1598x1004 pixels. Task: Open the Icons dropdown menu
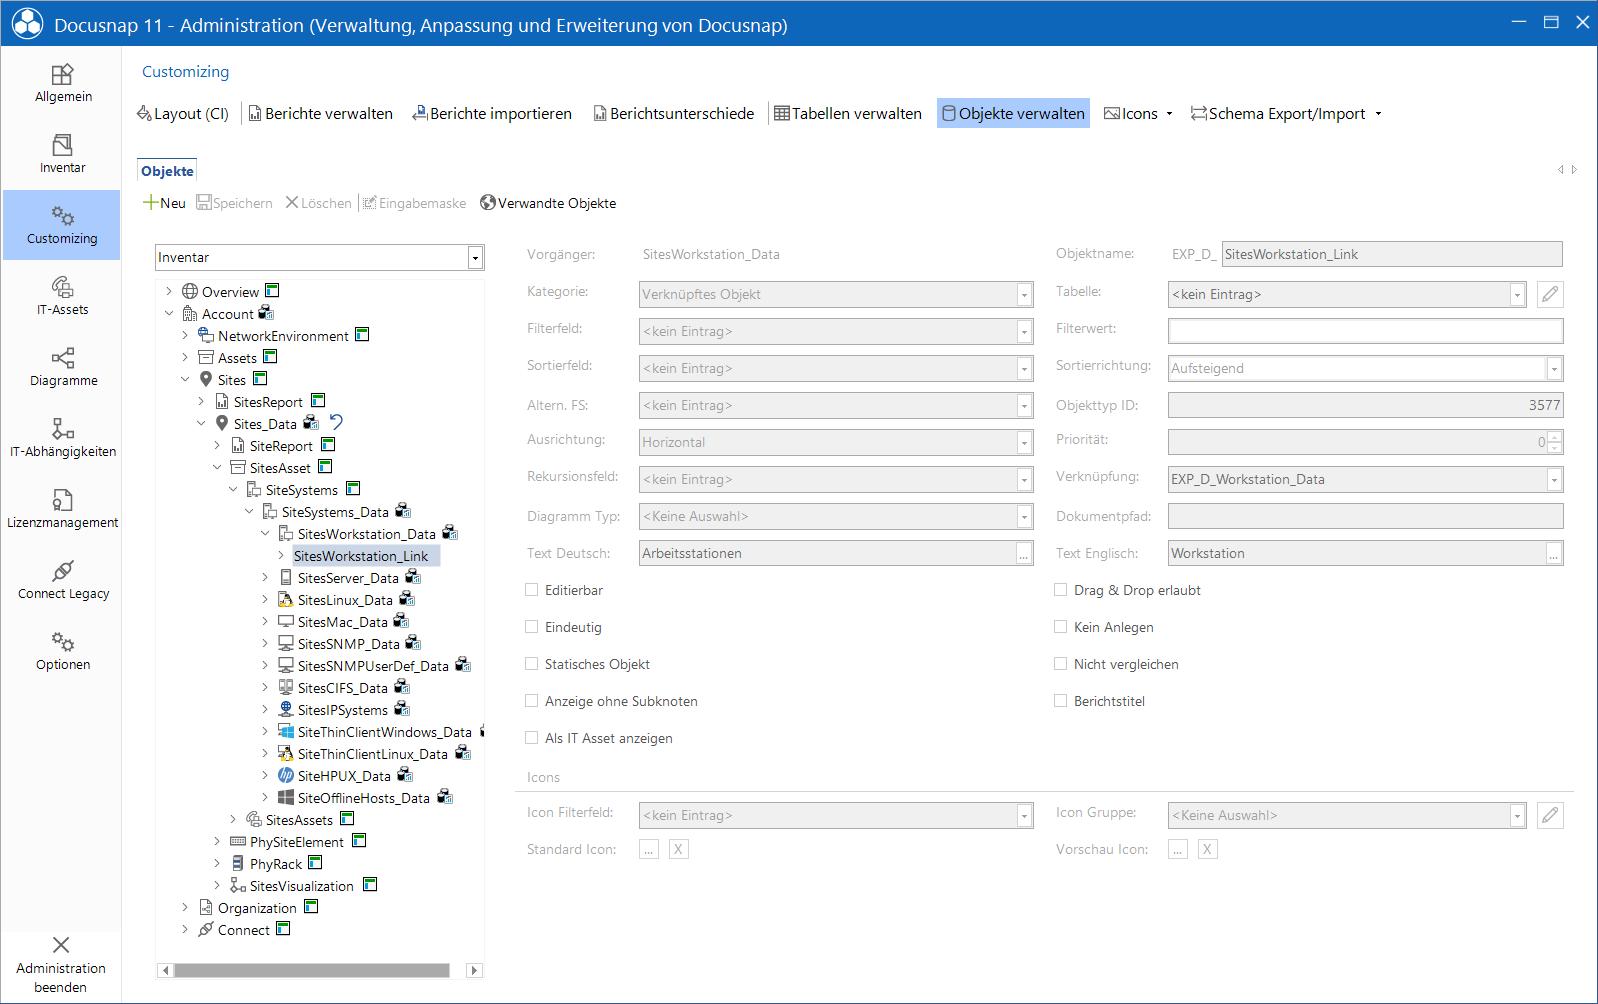[x=1138, y=114]
